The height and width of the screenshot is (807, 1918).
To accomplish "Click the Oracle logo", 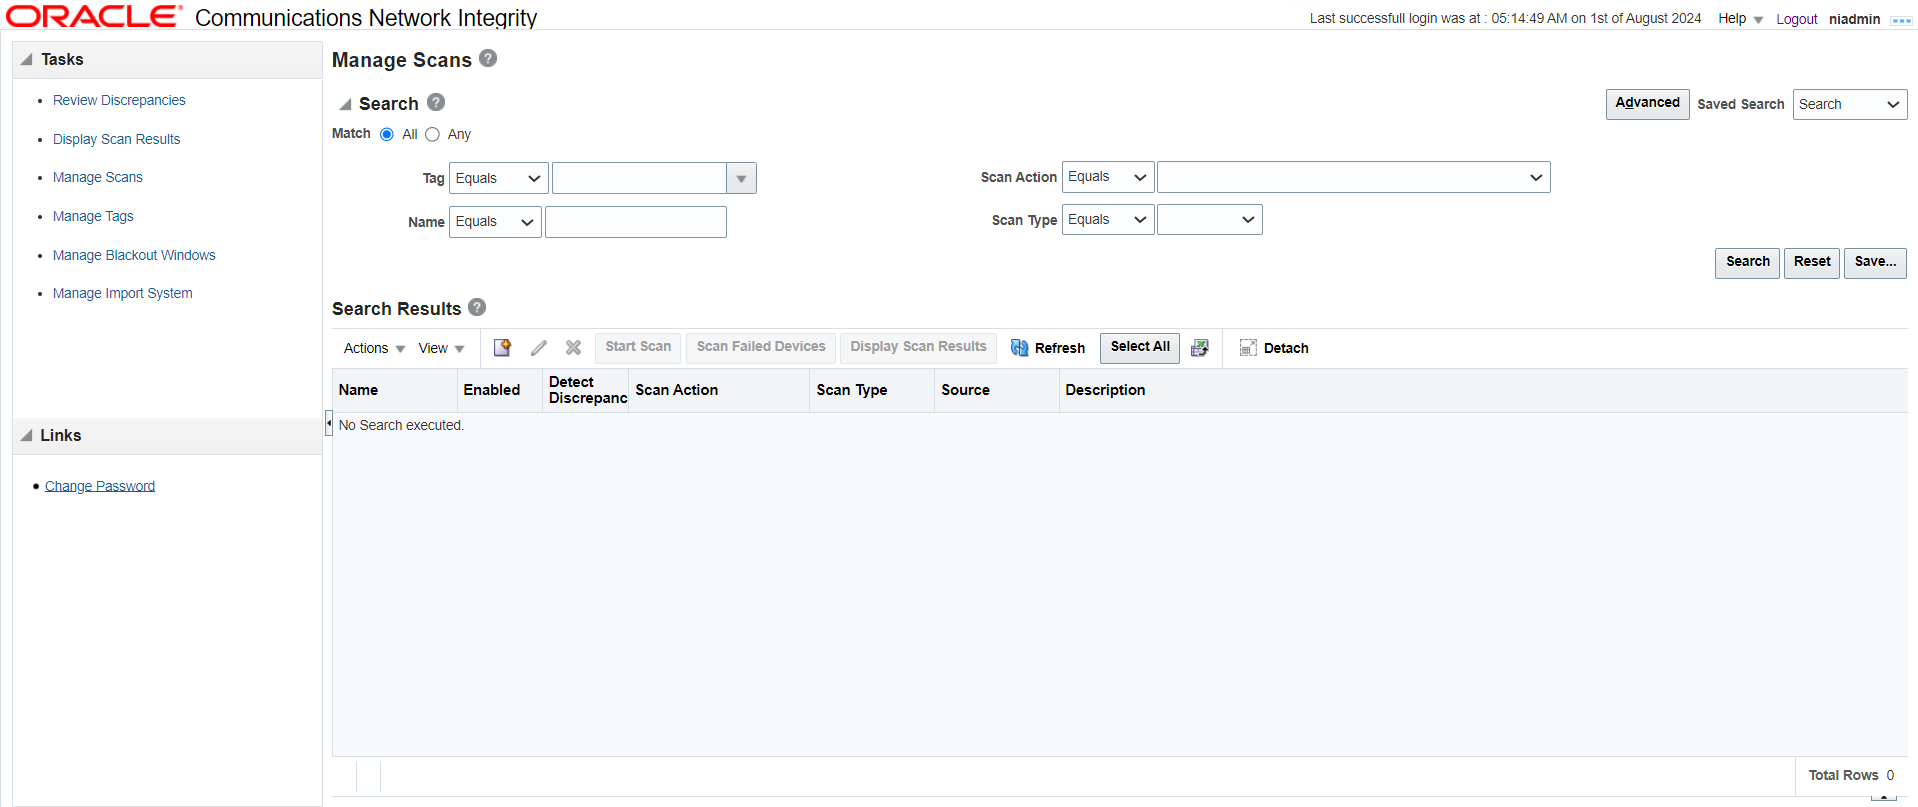I will pyautogui.click(x=94, y=17).
